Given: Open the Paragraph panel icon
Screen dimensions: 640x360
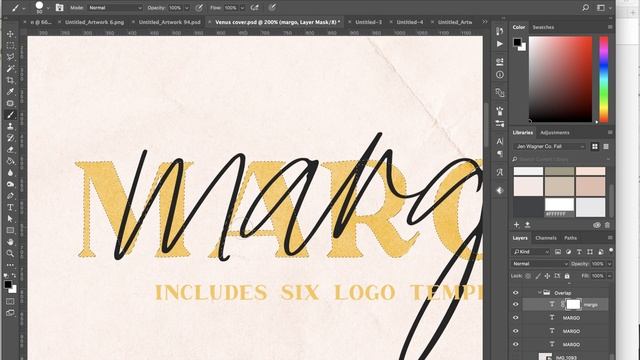Looking at the screenshot, I should (x=500, y=153).
